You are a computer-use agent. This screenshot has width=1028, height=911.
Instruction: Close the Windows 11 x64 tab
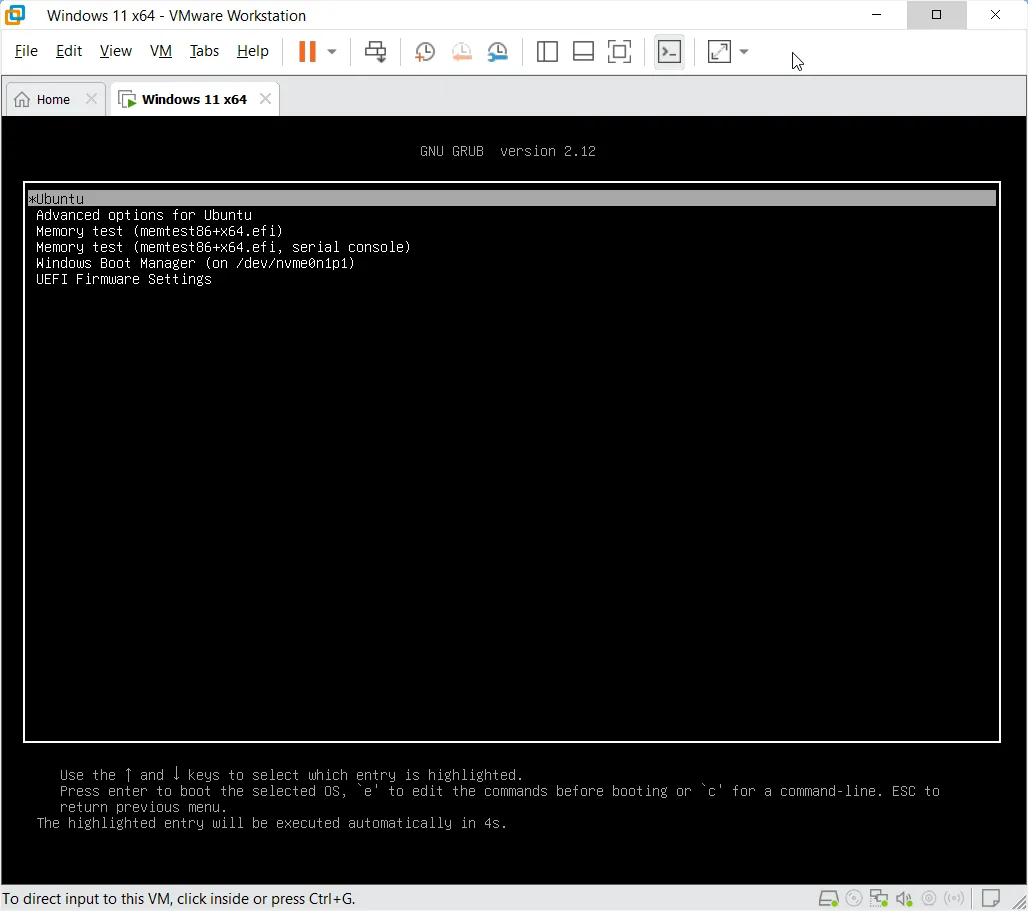tap(266, 99)
